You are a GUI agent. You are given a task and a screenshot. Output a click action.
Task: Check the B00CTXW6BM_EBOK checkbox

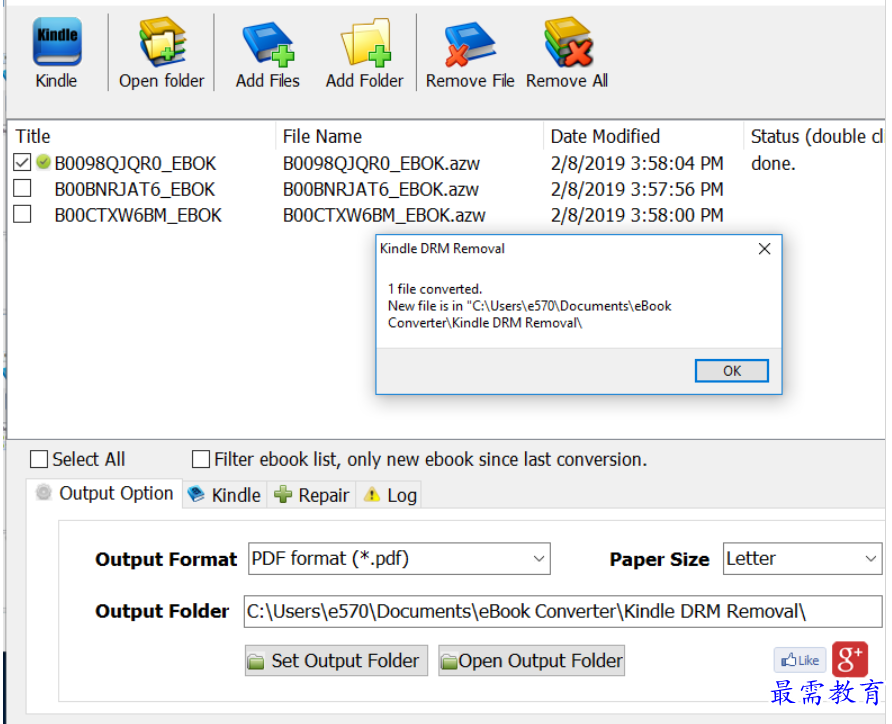click(22, 214)
